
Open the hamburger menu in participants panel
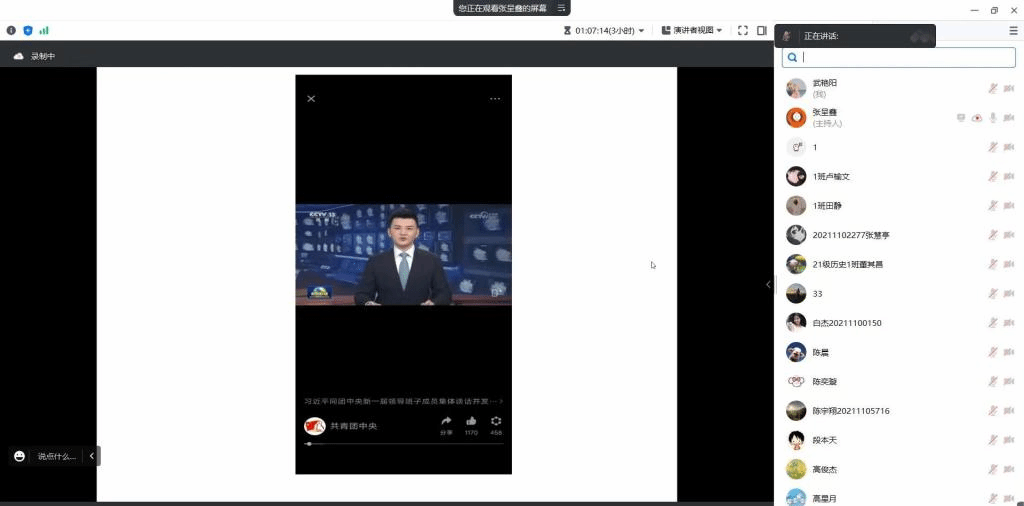click(1013, 31)
